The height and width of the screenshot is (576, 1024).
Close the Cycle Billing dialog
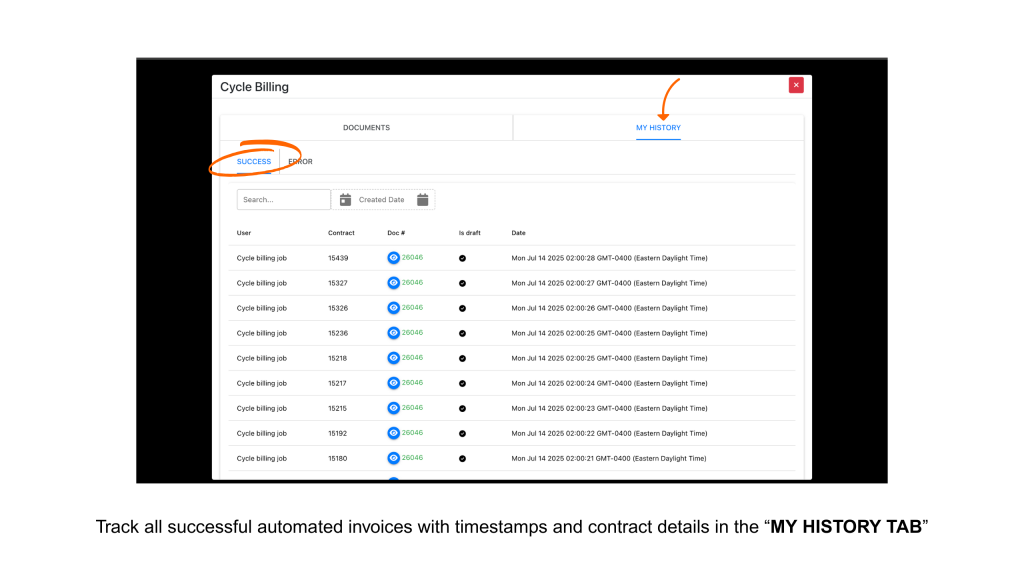pos(796,86)
